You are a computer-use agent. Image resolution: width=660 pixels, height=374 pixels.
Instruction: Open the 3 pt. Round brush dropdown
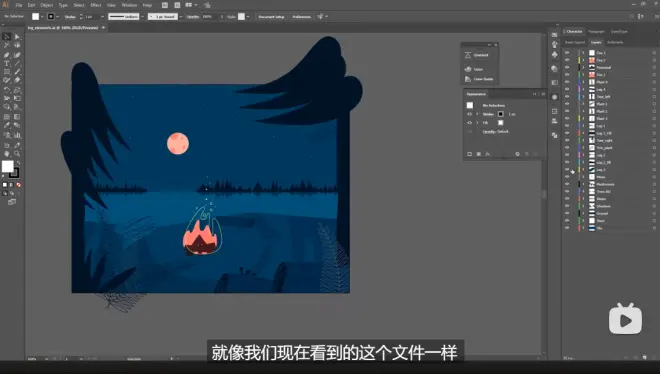[181, 17]
